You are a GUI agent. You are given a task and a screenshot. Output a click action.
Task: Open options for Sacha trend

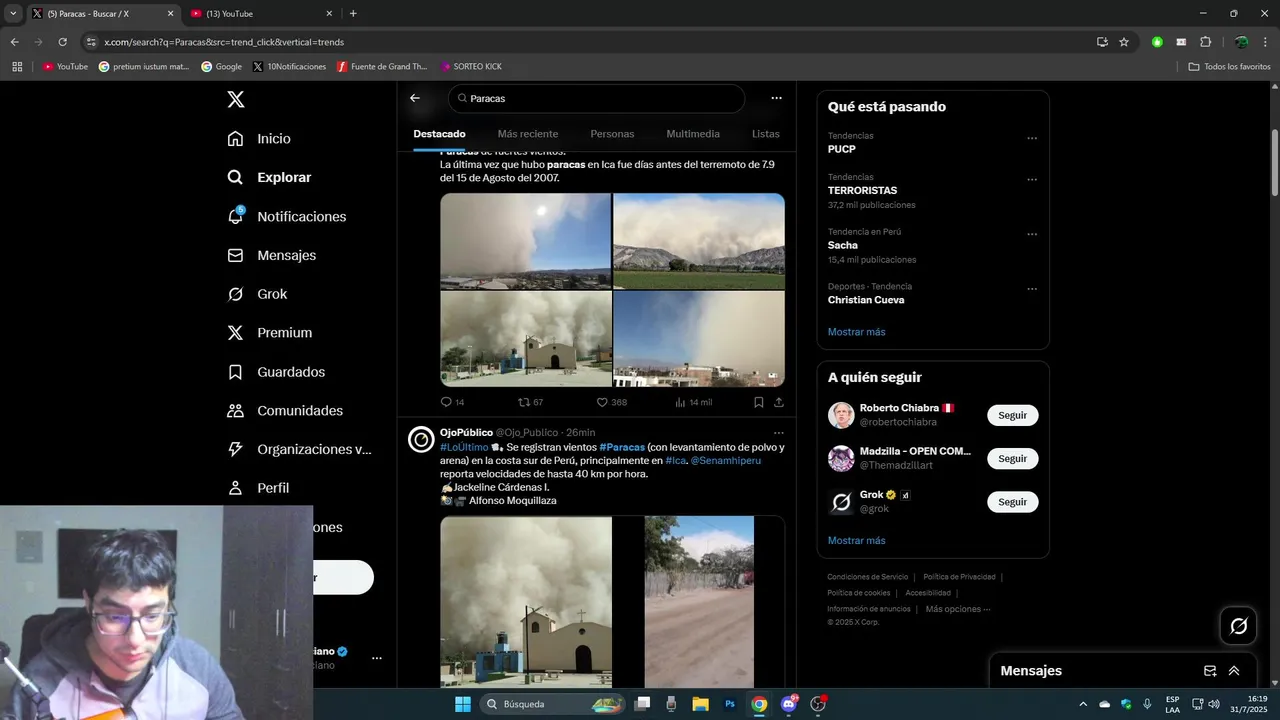click(1032, 235)
